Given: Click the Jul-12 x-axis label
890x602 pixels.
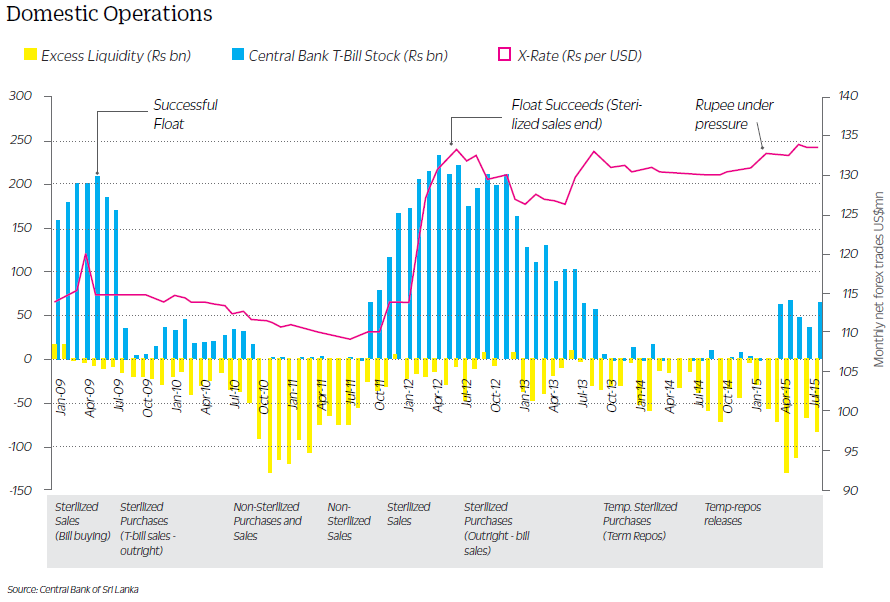Looking at the screenshot, I should [x=467, y=393].
